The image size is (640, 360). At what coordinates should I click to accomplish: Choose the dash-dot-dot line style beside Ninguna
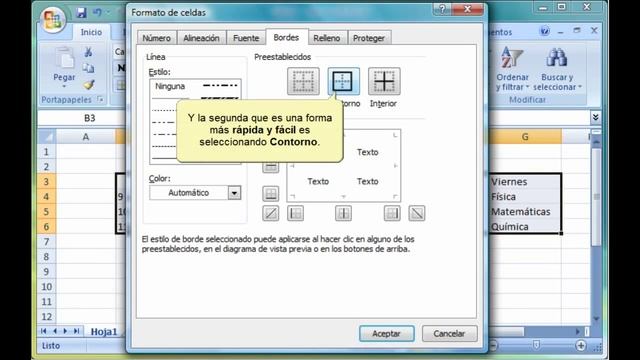tap(220, 86)
